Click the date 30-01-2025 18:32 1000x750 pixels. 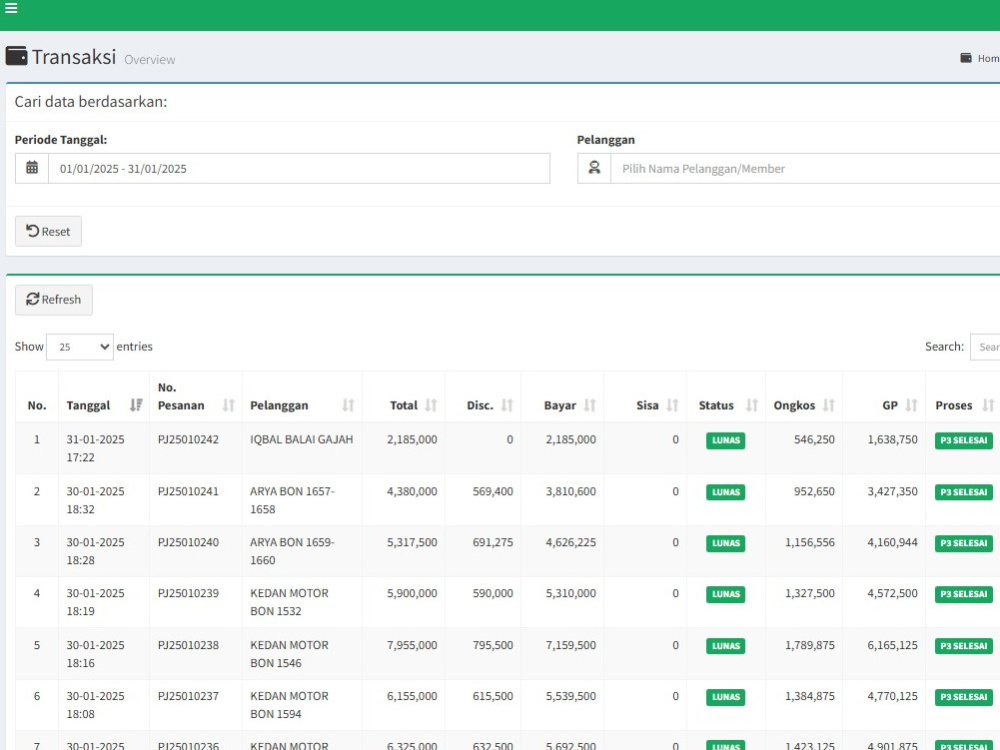pos(96,500)
